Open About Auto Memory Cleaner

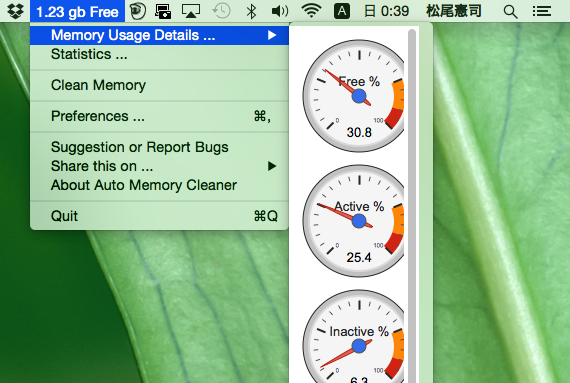(x=160, y=185)
